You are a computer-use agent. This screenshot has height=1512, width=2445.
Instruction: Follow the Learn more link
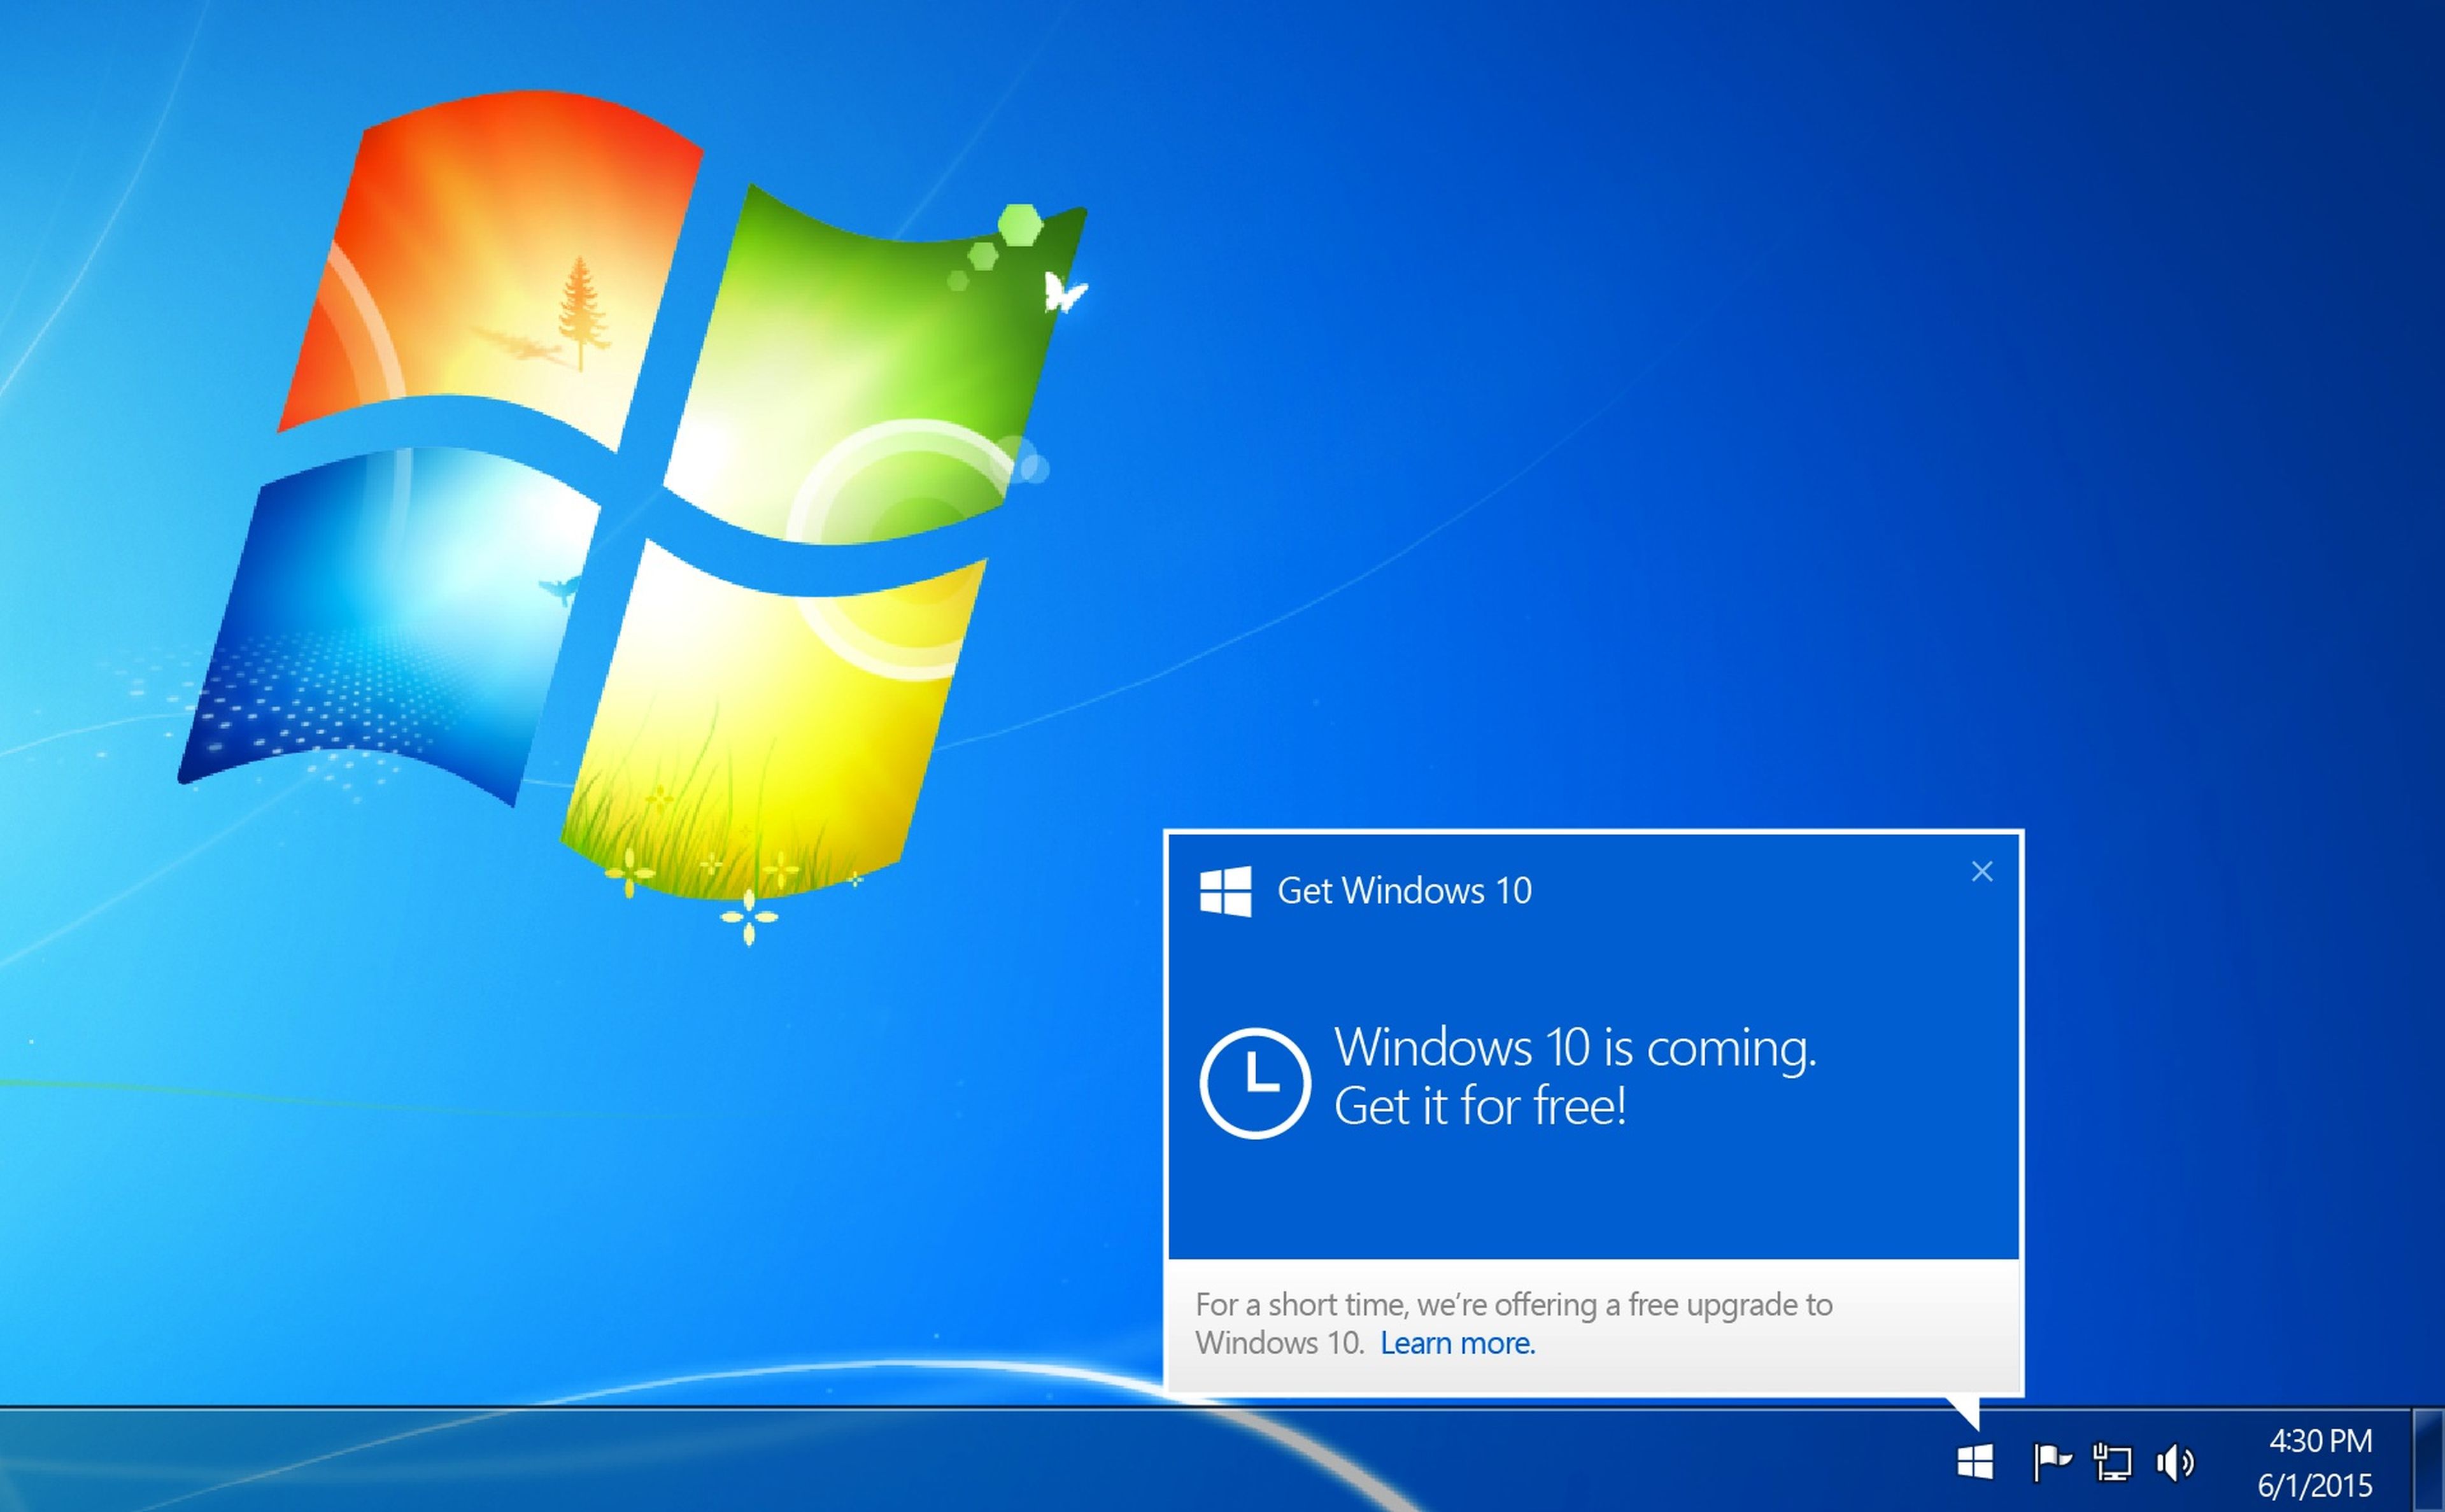1457,1343
